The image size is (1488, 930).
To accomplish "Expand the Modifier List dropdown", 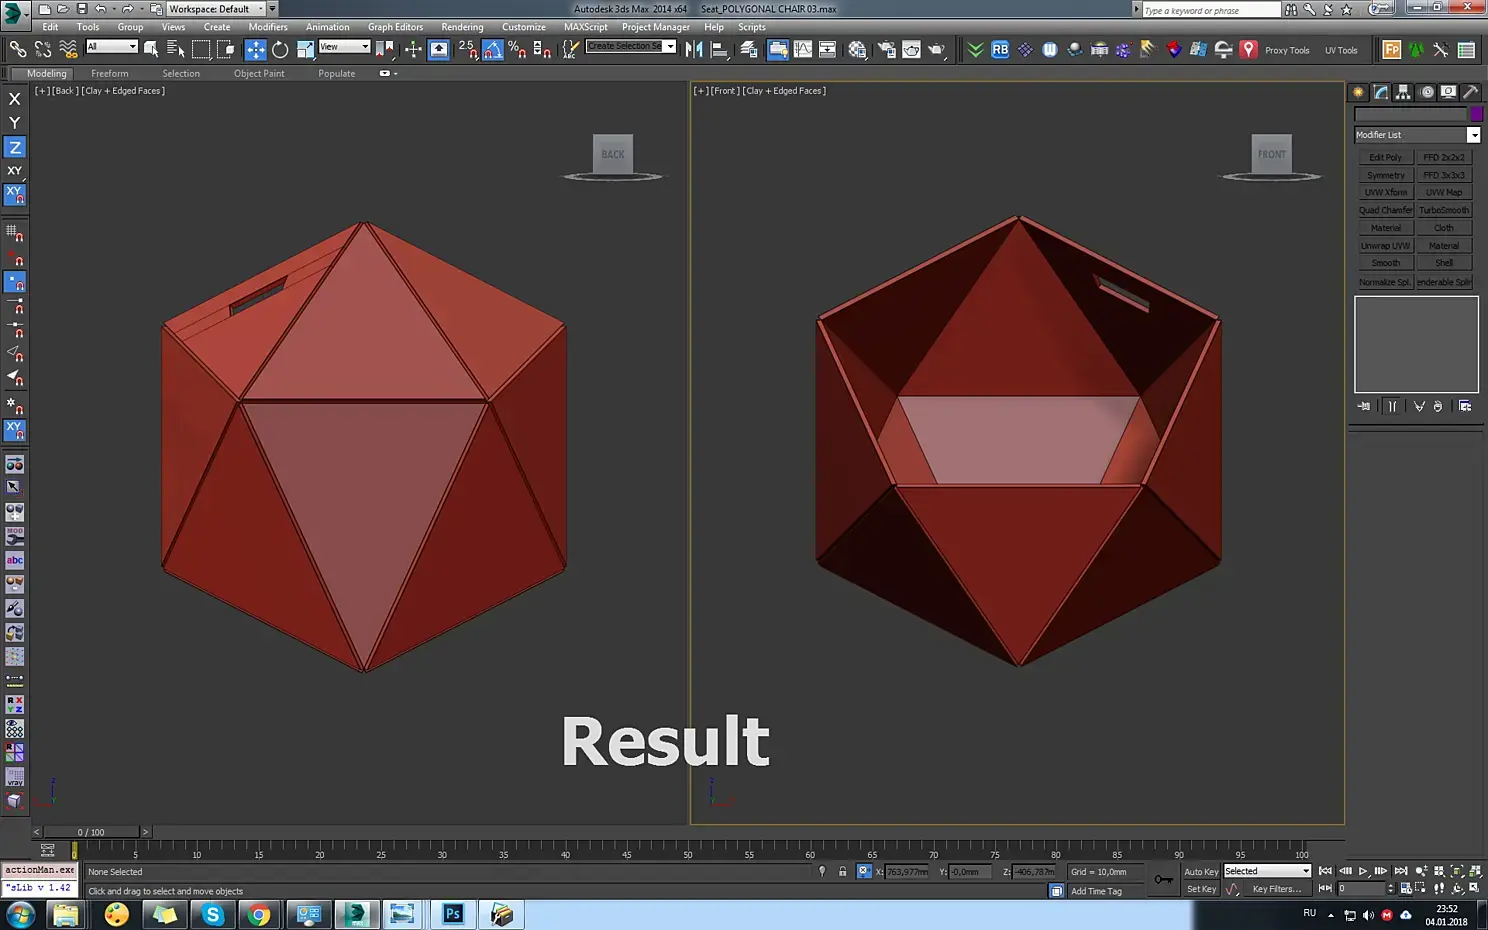I will tap(1417, 135).
